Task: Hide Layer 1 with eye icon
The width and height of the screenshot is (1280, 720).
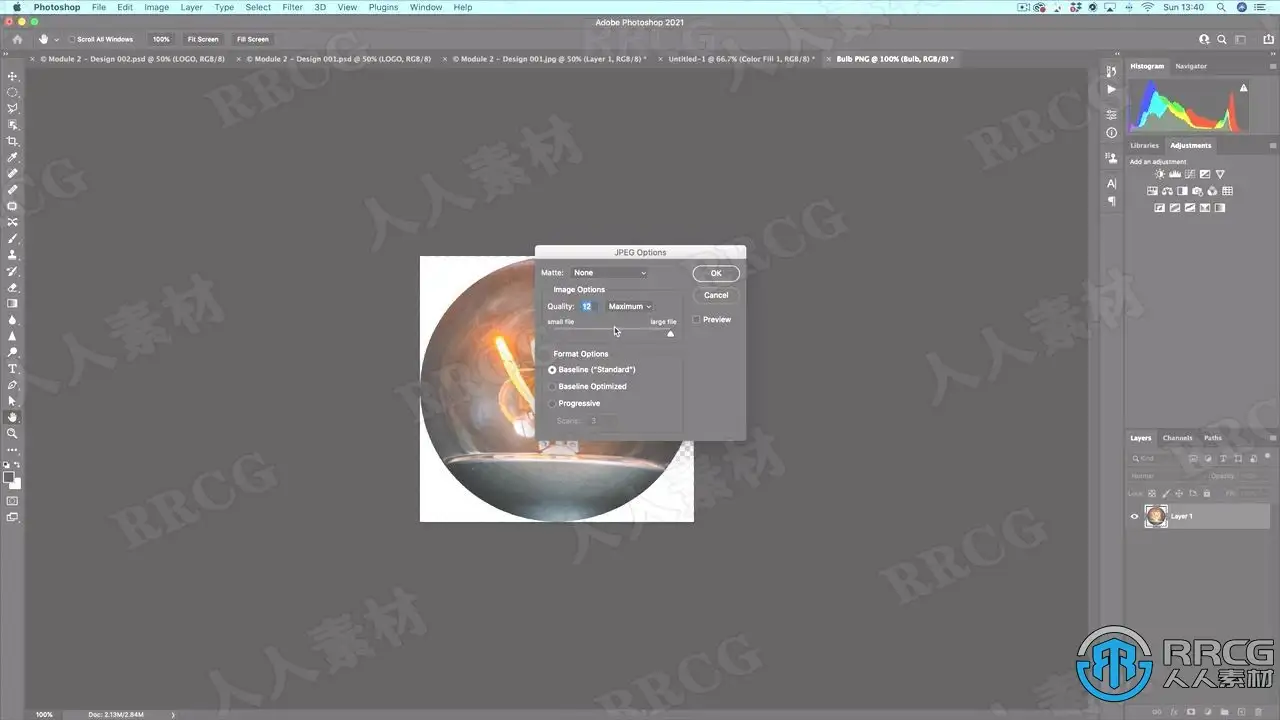Action: pos(1134,516)
